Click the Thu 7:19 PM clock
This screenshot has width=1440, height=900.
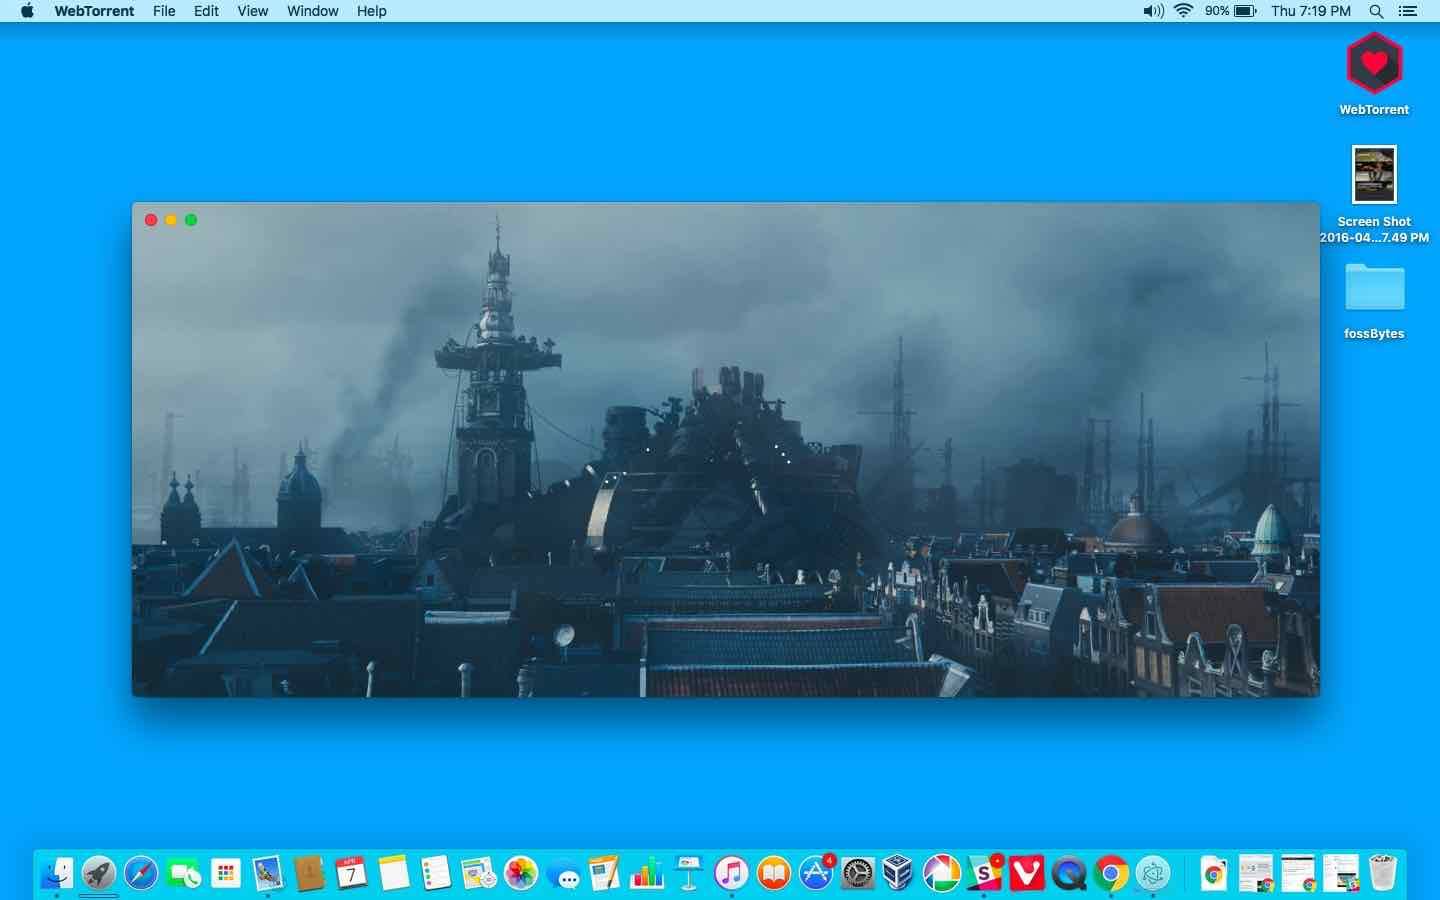point(1311,11)
